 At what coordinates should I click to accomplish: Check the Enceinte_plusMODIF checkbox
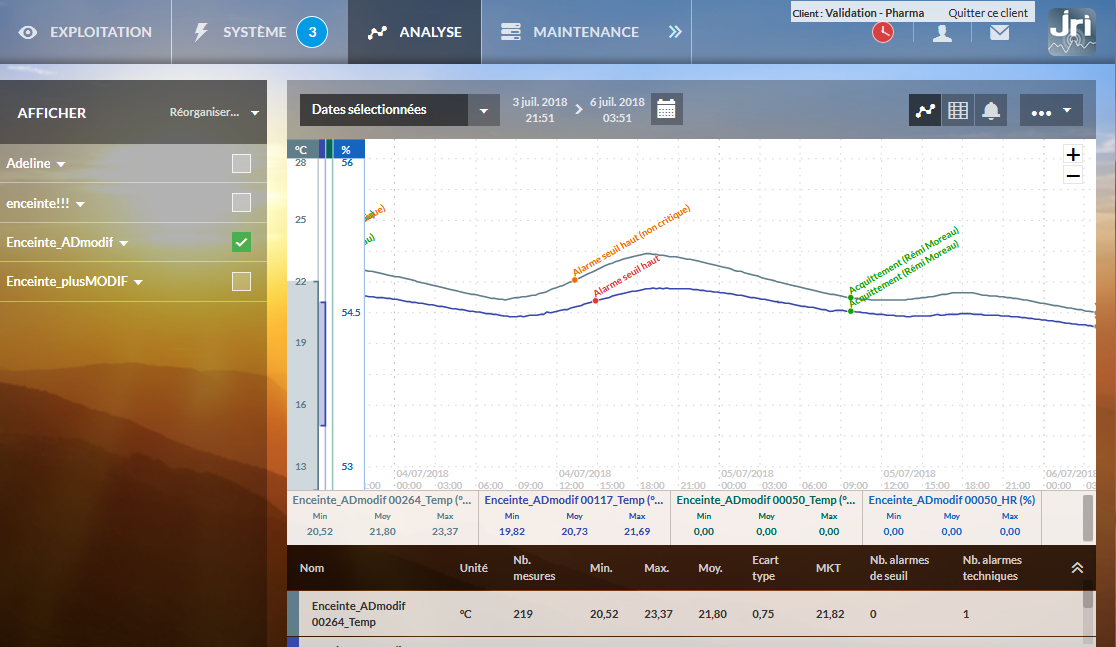point(241,281)
